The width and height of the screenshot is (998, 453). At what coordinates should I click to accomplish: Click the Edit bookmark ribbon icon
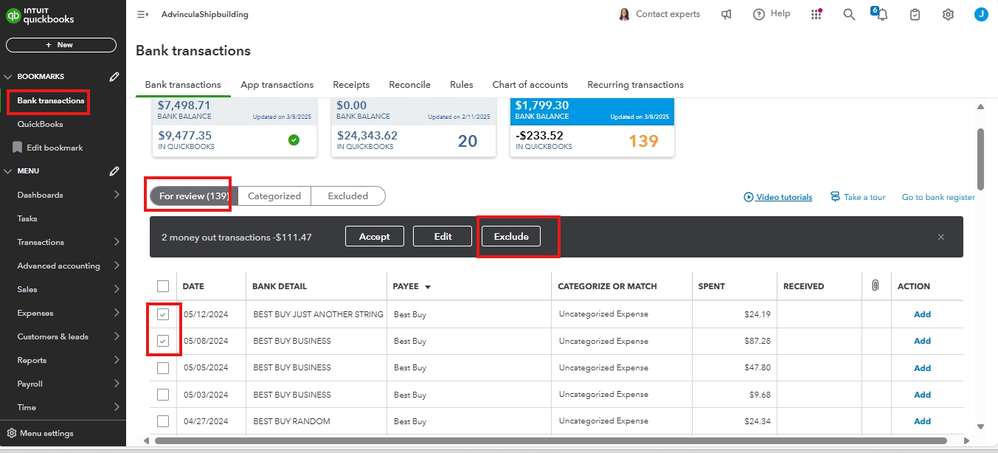[x=17, y=148]
